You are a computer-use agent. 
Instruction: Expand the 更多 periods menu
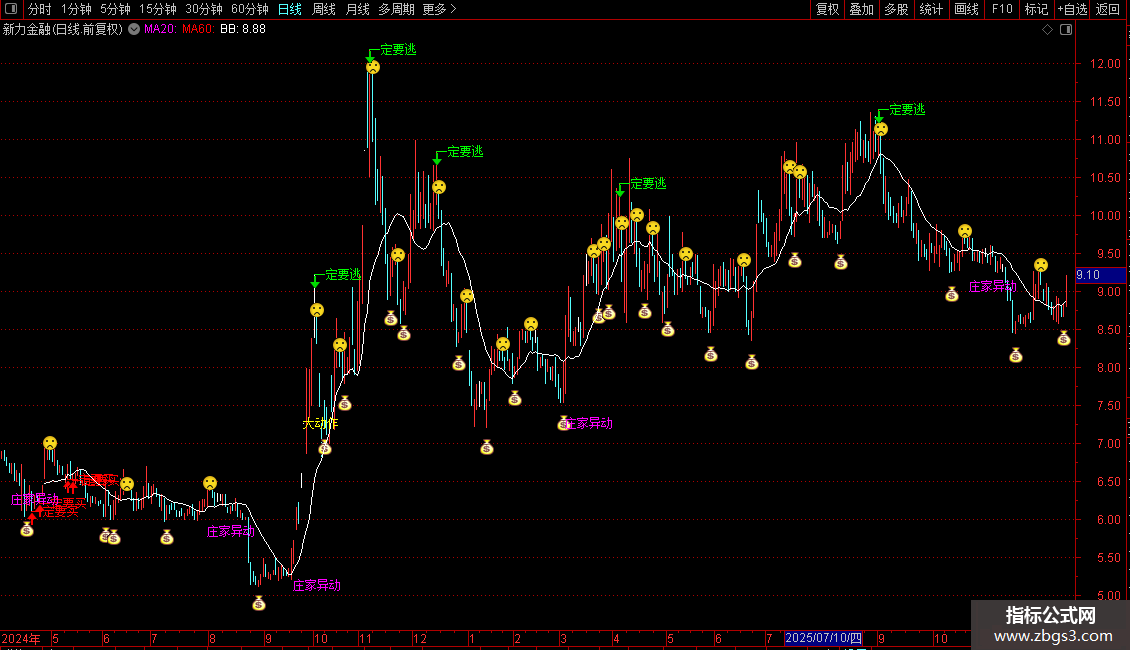click(x=440, y=9)
